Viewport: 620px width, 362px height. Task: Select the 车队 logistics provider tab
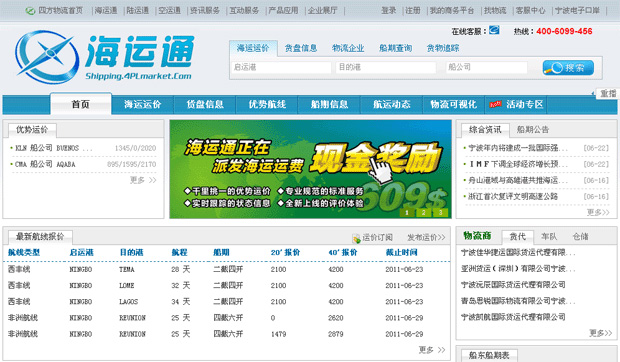pos(549,237)
